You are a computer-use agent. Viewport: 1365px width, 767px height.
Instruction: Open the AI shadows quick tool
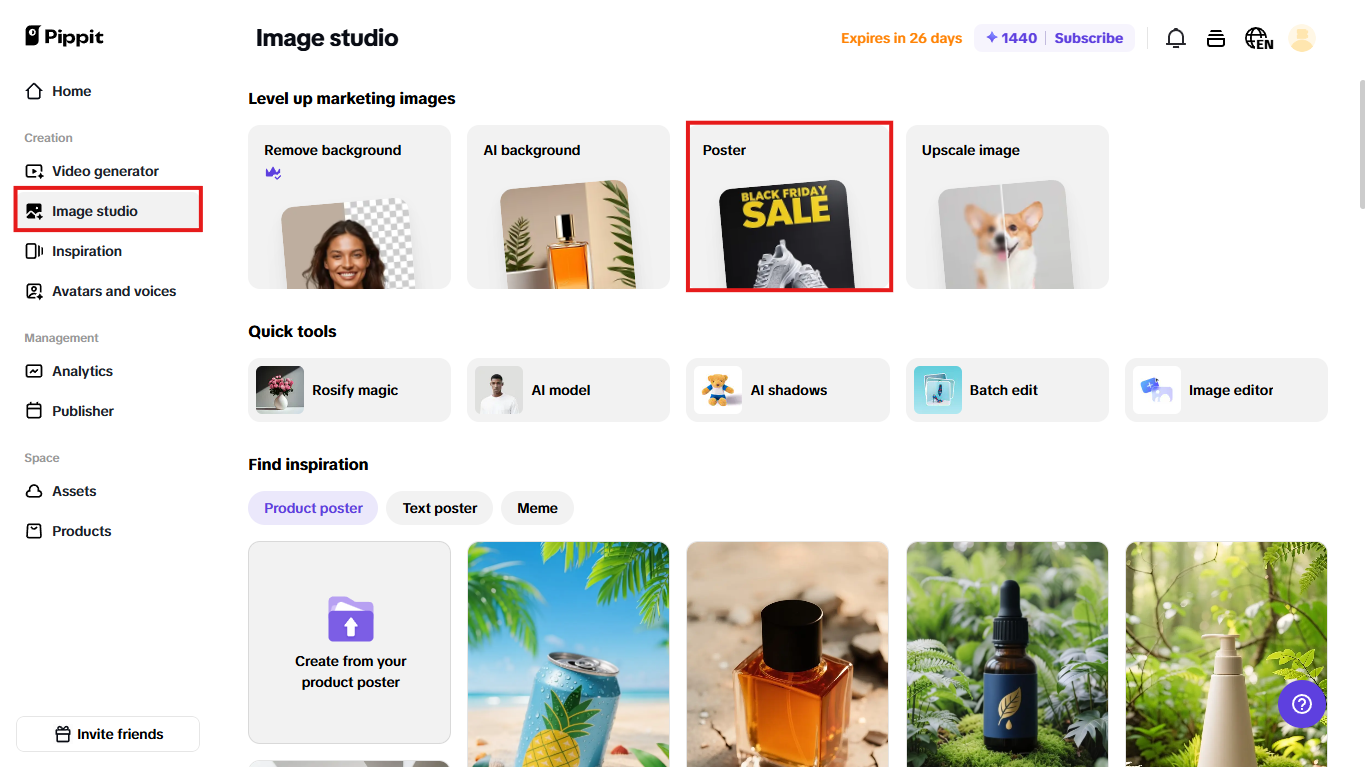(787, 390)
